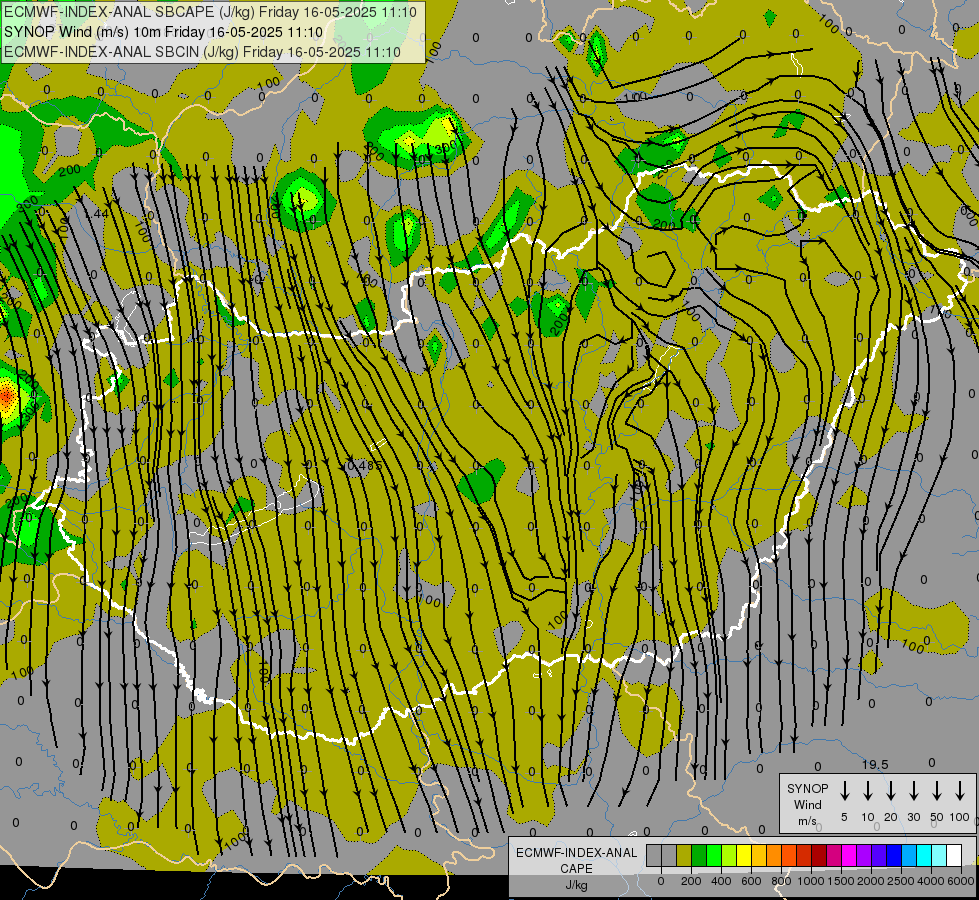Viewport: 979px width, 900px height.
Task: Click the 50 speed label in the wind legend
Action: pos(937,817)
